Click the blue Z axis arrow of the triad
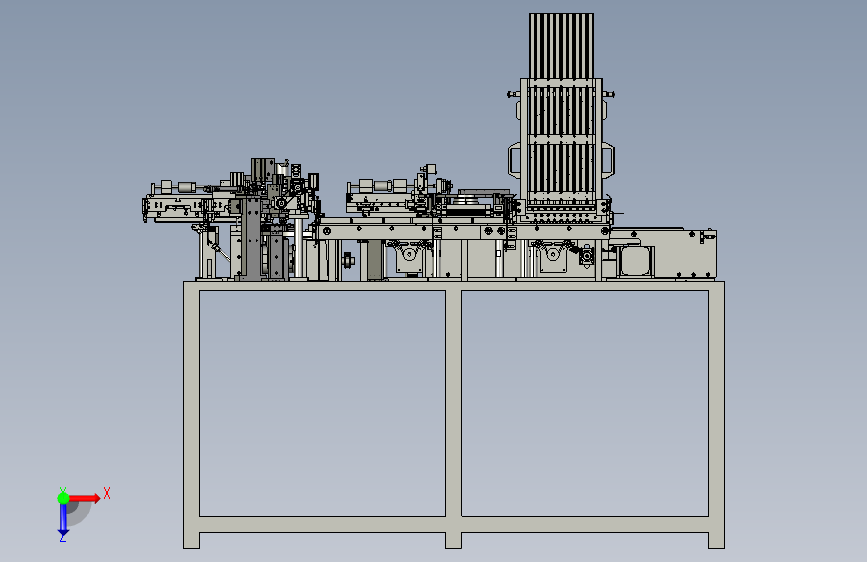Viewport: 867px width, 562px height. [x=63, y=520]
